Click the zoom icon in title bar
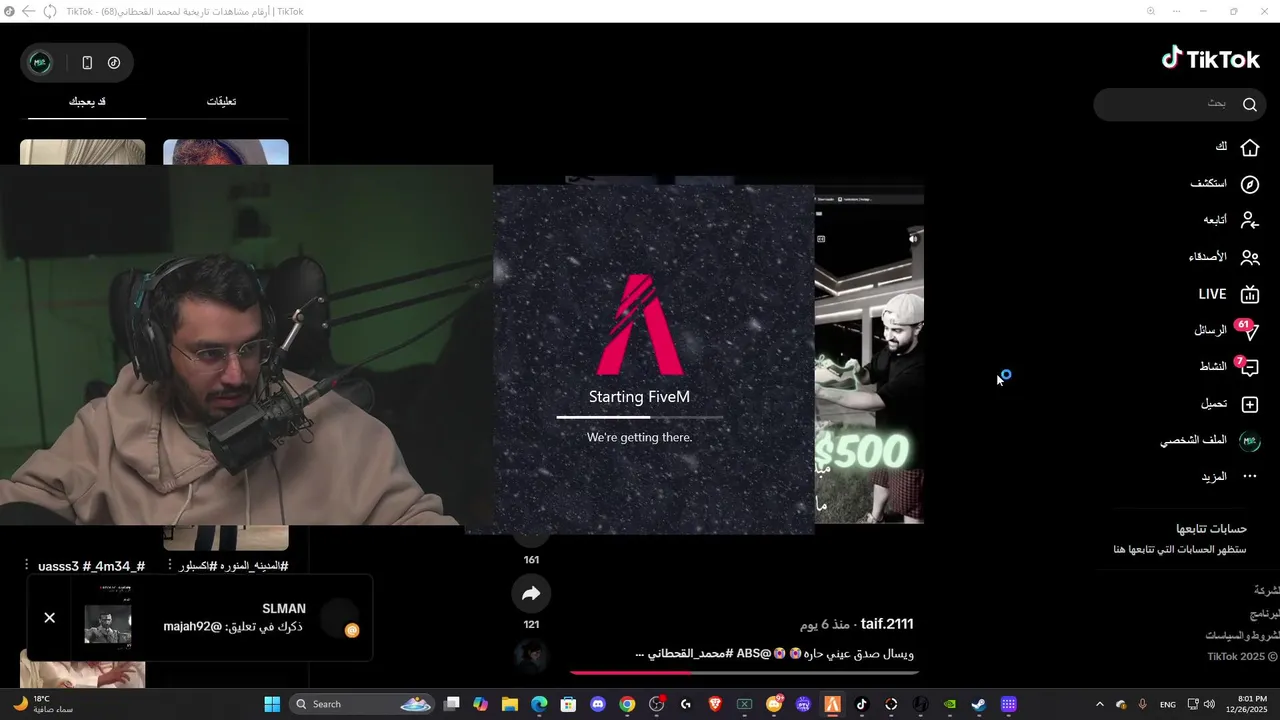This screenshot has height=720, width=1280. coord(1150,11)
